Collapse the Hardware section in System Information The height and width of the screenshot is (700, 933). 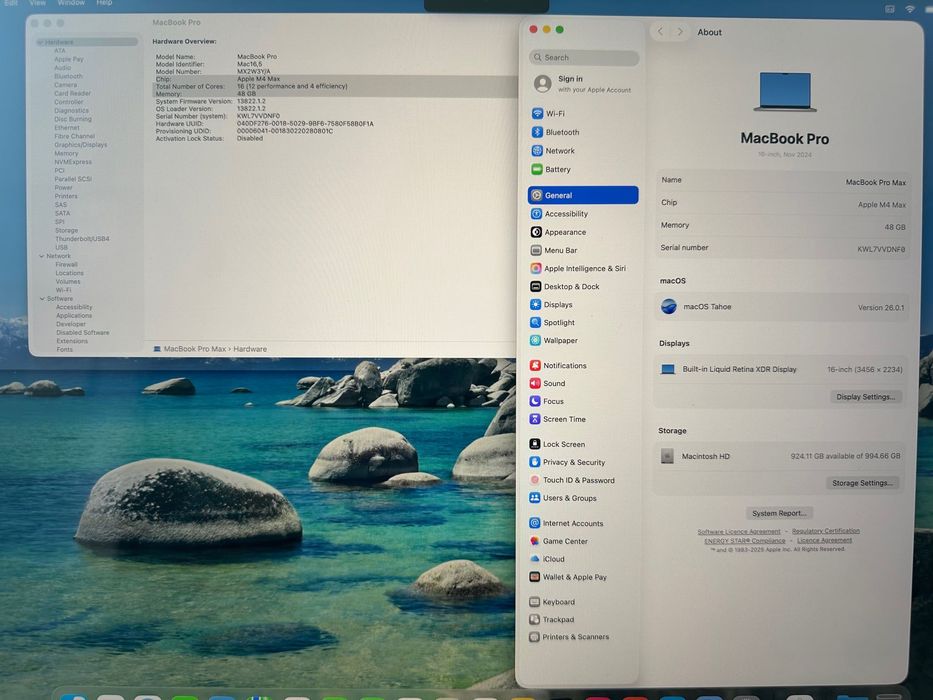tap(40, 42)
